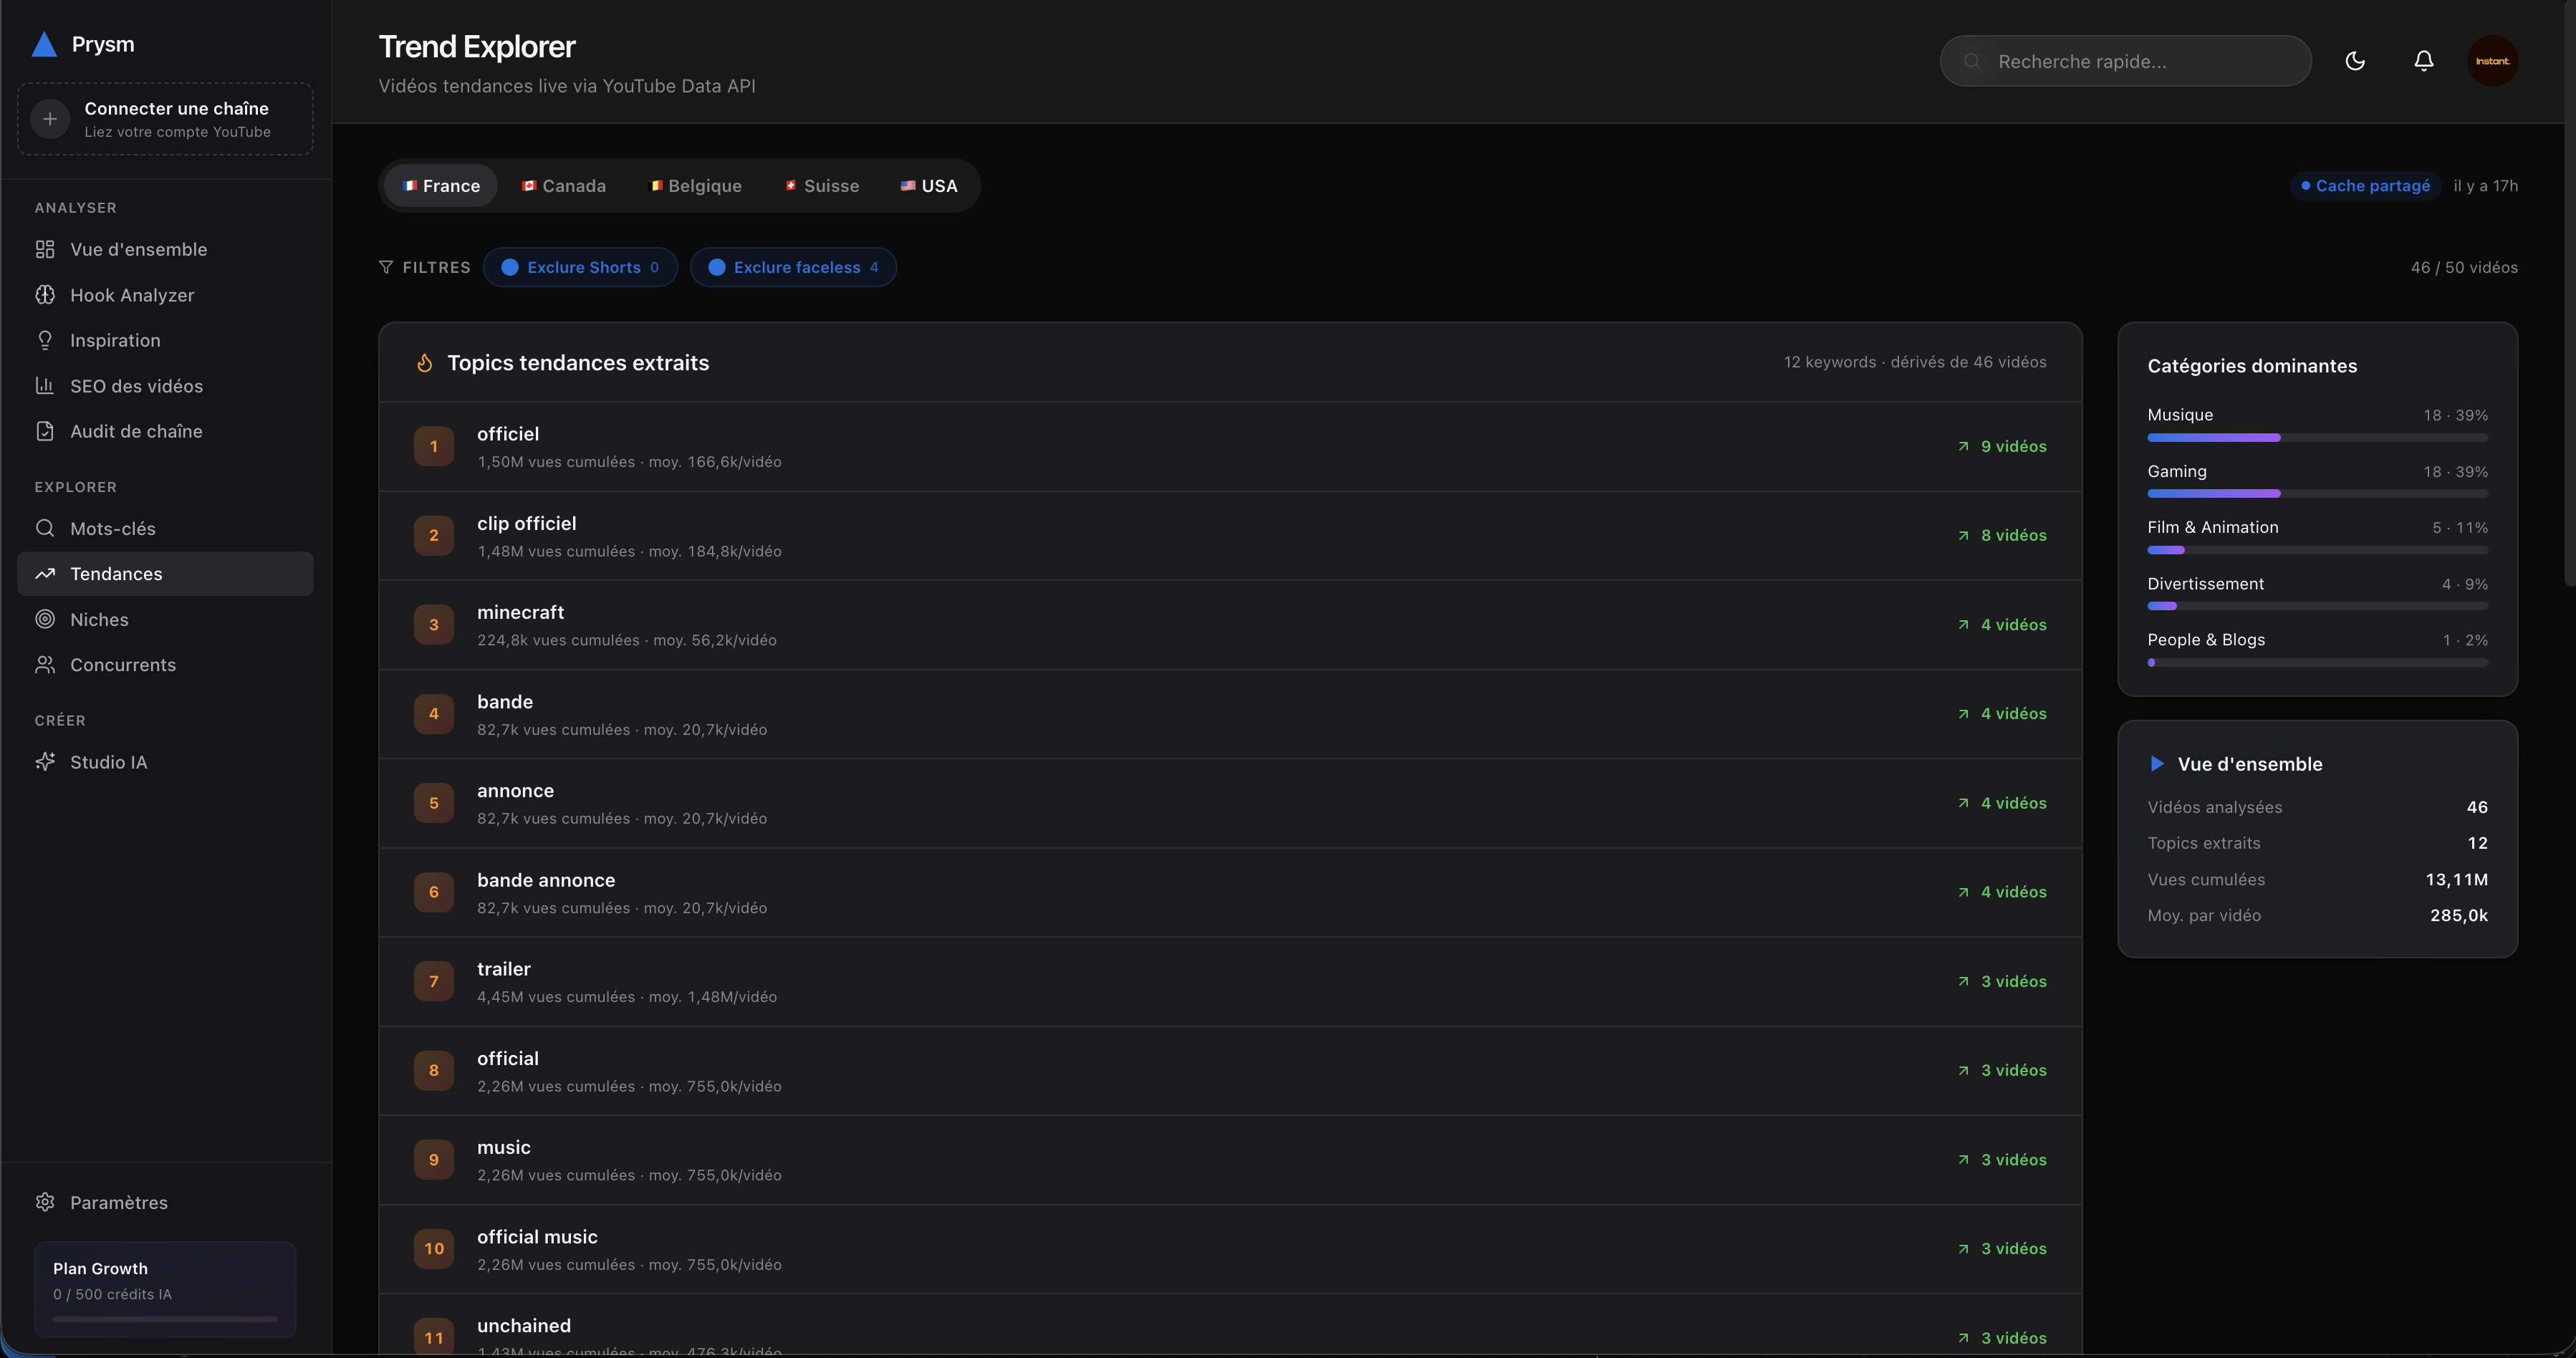Click the Paramètres gear icon
2576x1358 pixels.
(x=45, y=1202)
